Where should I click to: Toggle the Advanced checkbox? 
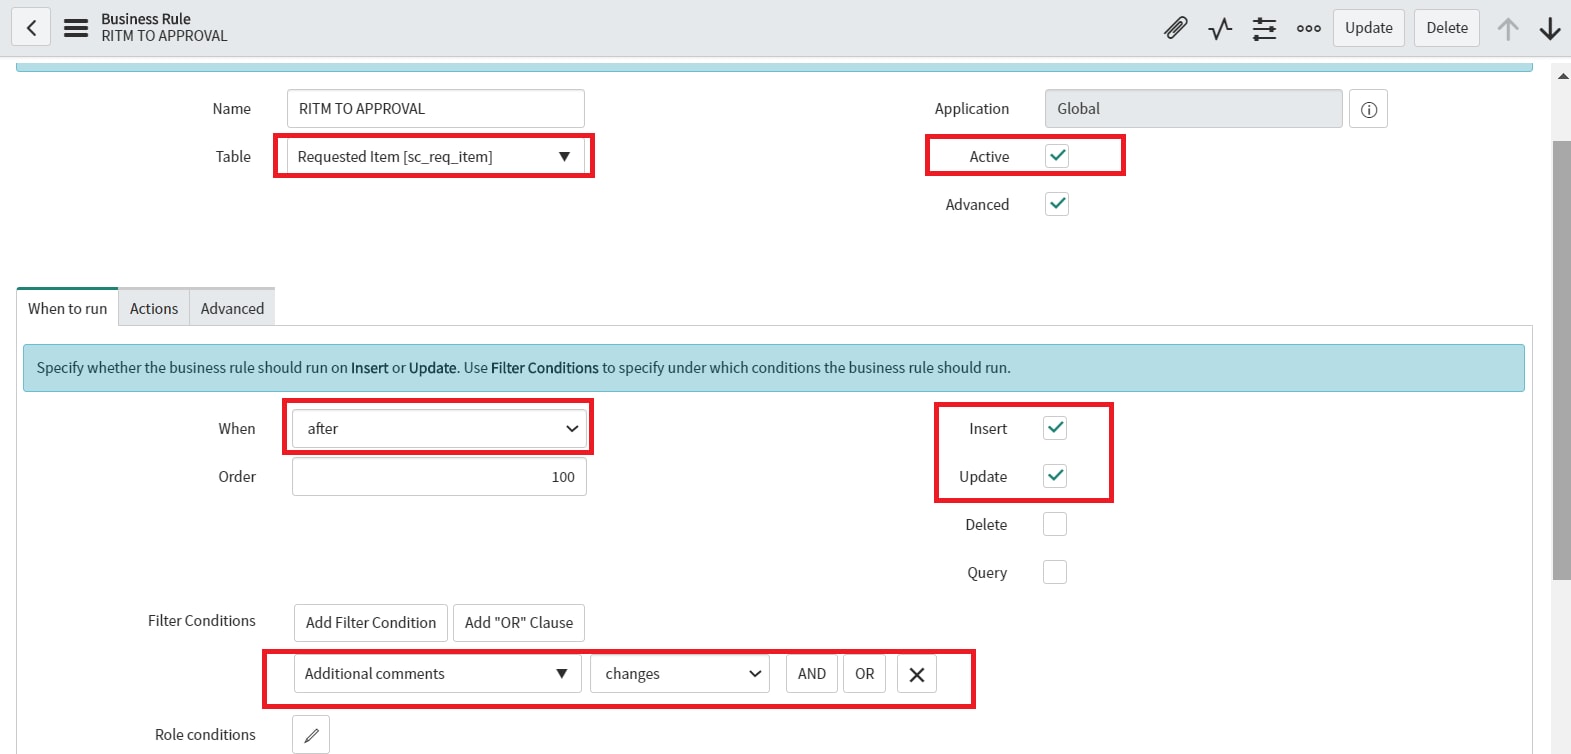(1057, 204)
